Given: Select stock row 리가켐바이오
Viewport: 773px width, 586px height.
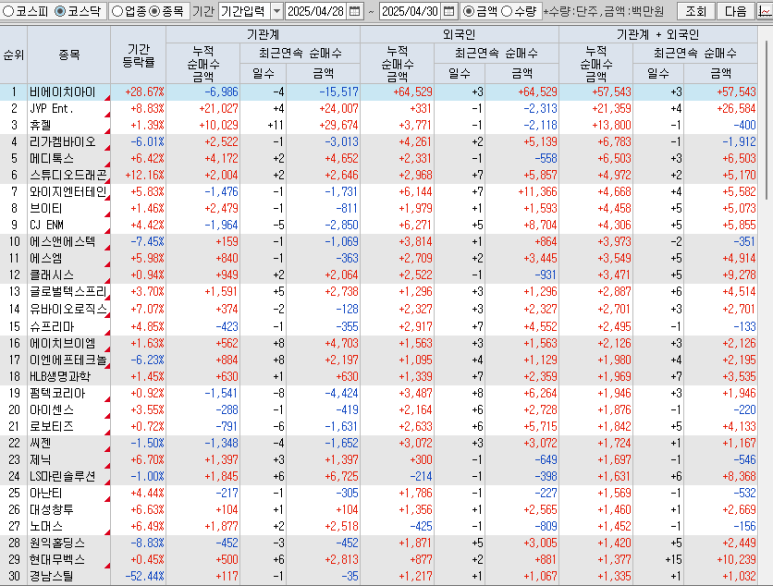Looking at the screenshot, I should pyautogui.click(x=379, y=142).
